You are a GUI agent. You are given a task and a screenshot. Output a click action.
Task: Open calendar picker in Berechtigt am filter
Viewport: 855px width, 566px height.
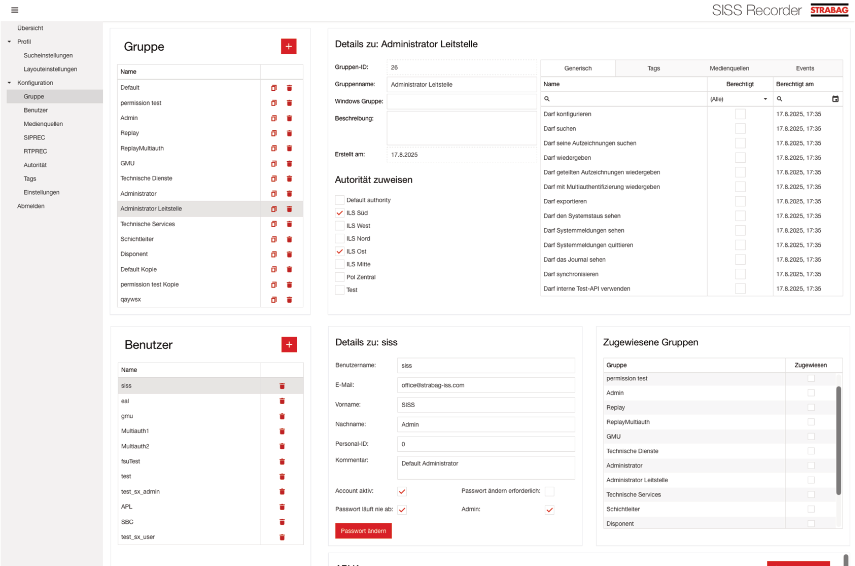pyautogui.click(x=835, y=99)
